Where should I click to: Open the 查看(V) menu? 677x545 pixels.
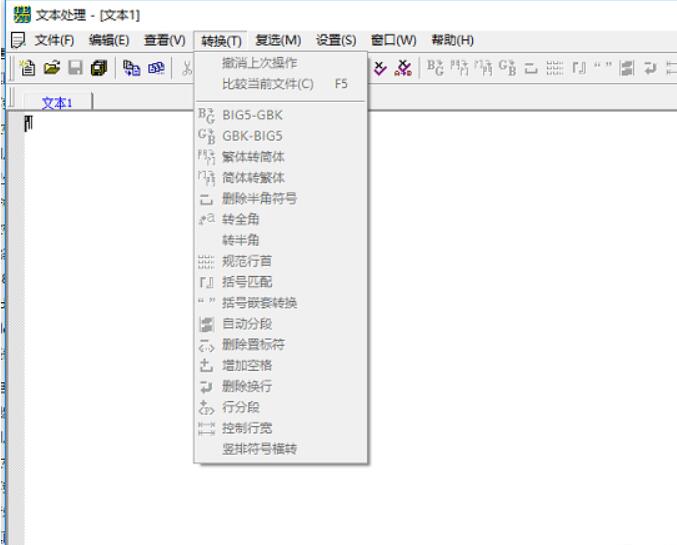click(165, 41)
